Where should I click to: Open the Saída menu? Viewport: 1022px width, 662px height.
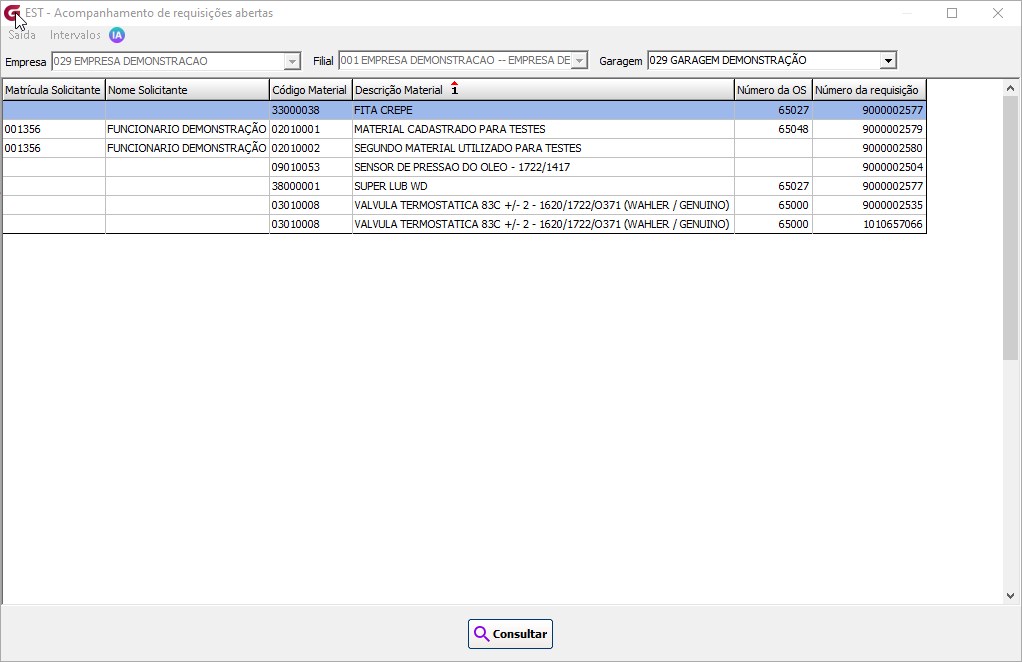coord(22,35)
